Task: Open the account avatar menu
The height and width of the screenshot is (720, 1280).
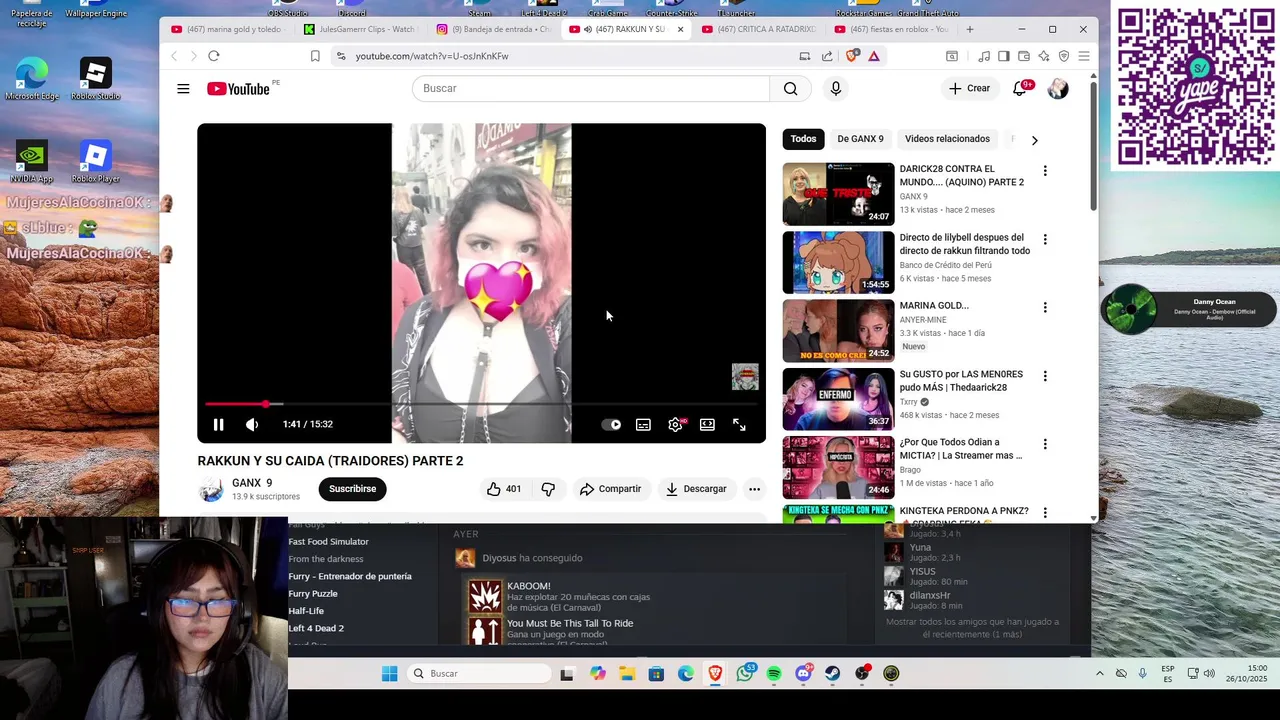Action: tap(1058, 89)
